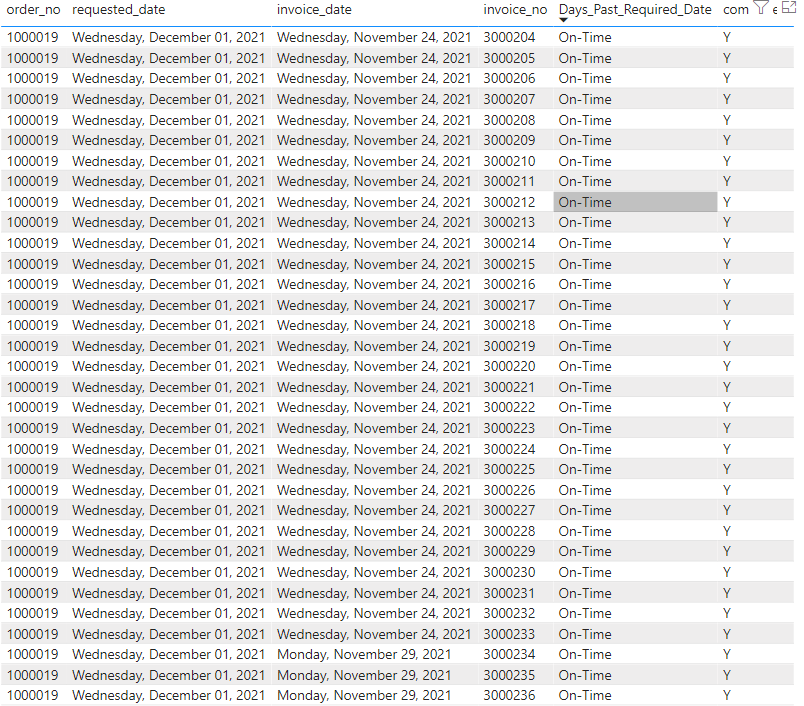Select invoice number 3000218
Image resolution: width=804 pixels, height=706 pixels.
[x=509, y=326]
